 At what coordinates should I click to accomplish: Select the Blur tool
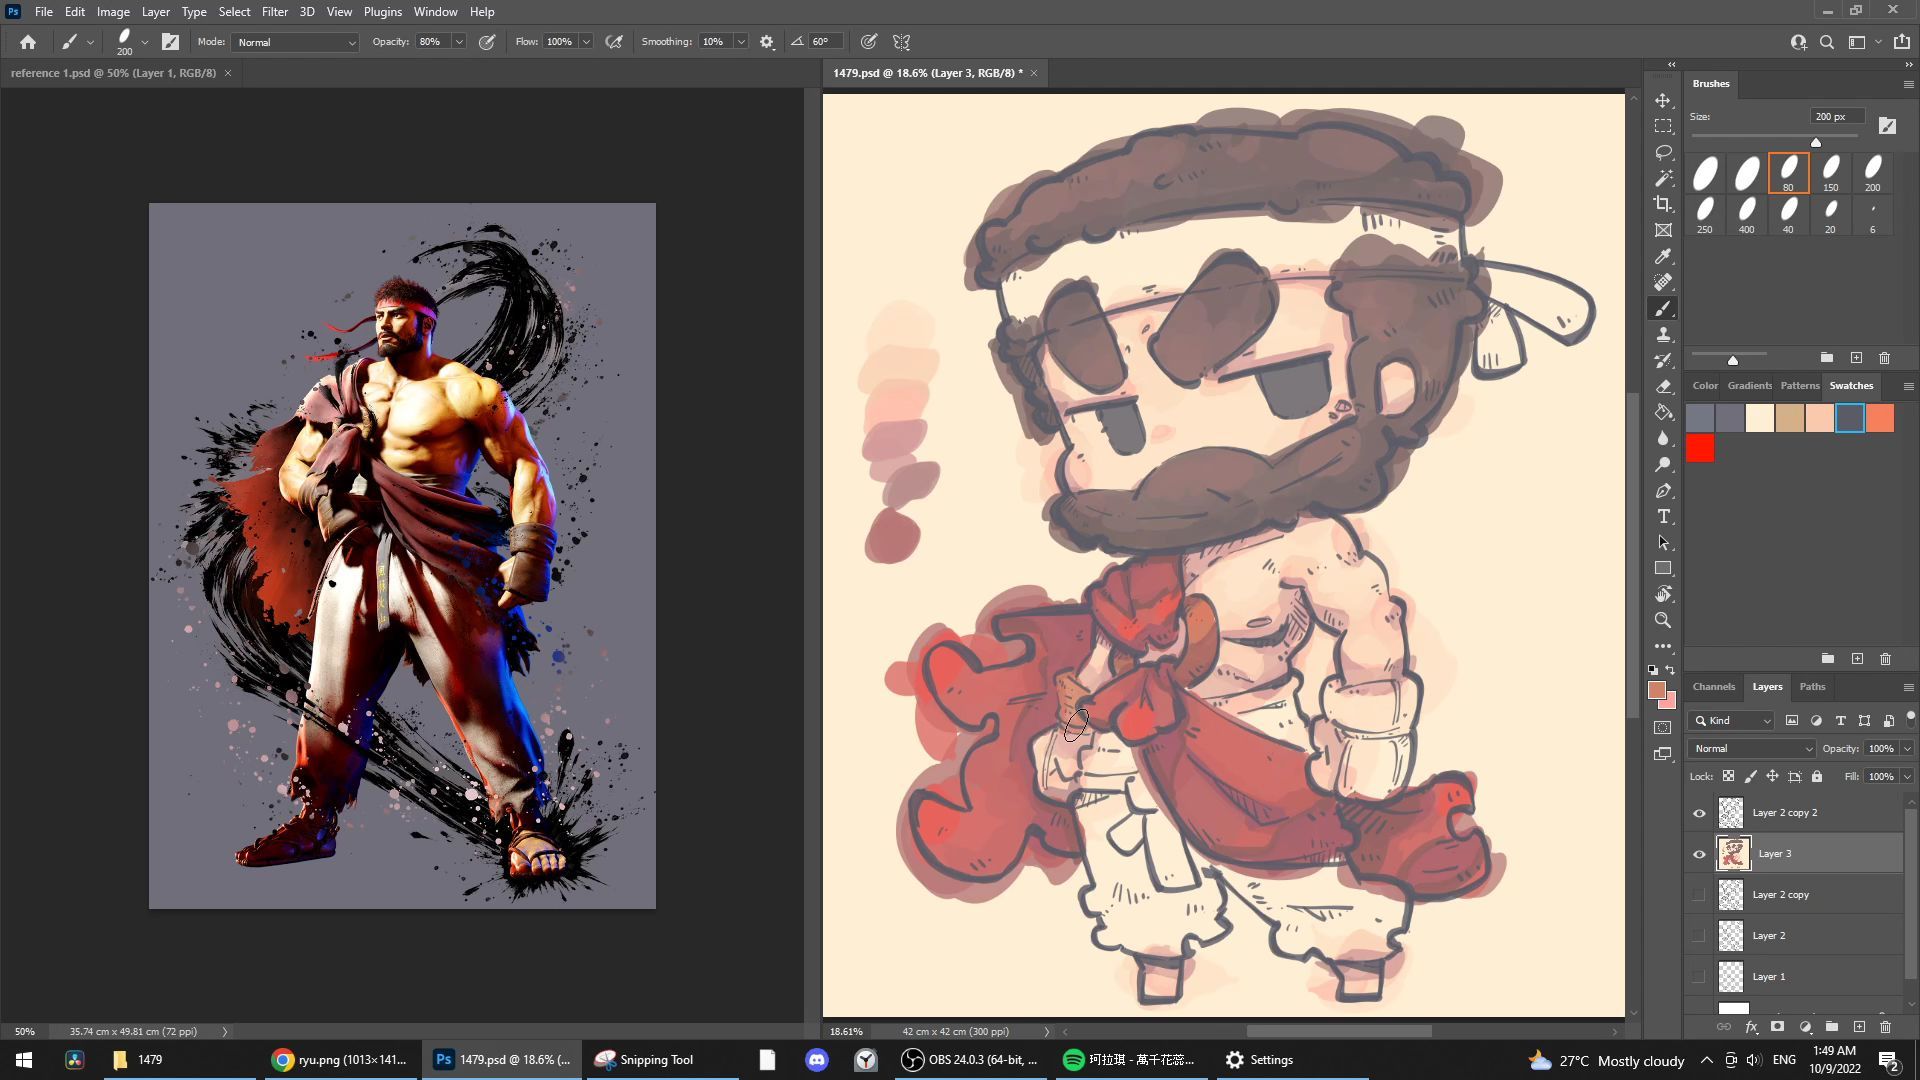(1663, 439)
